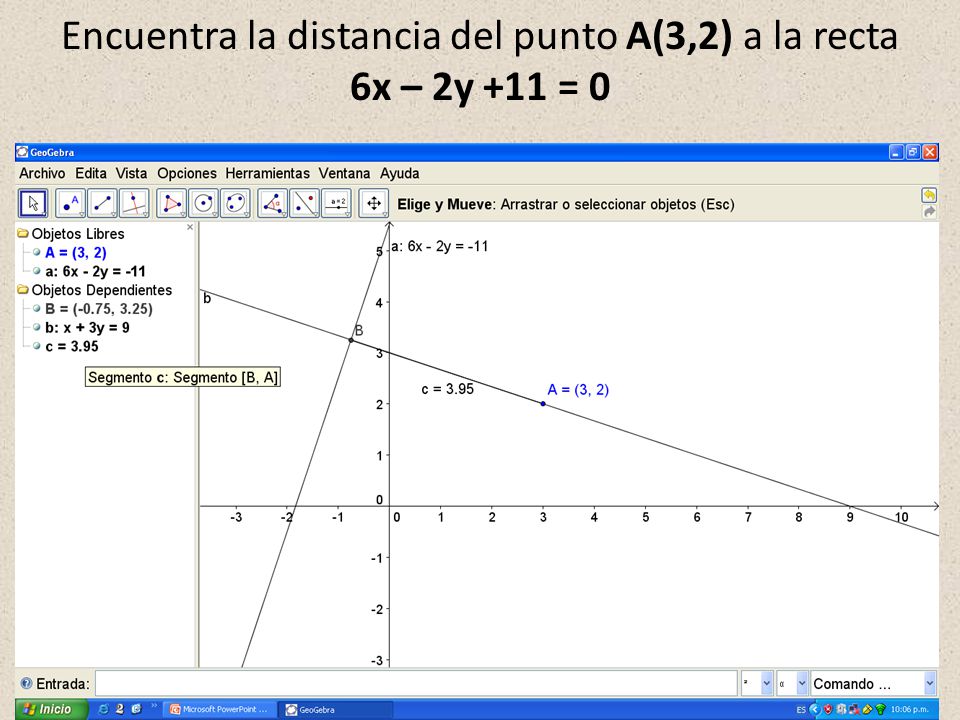Image resolution: width=960 pixels, height=720 pixels.
Task: Select the circle with center tool
Action: pos(203,203)
